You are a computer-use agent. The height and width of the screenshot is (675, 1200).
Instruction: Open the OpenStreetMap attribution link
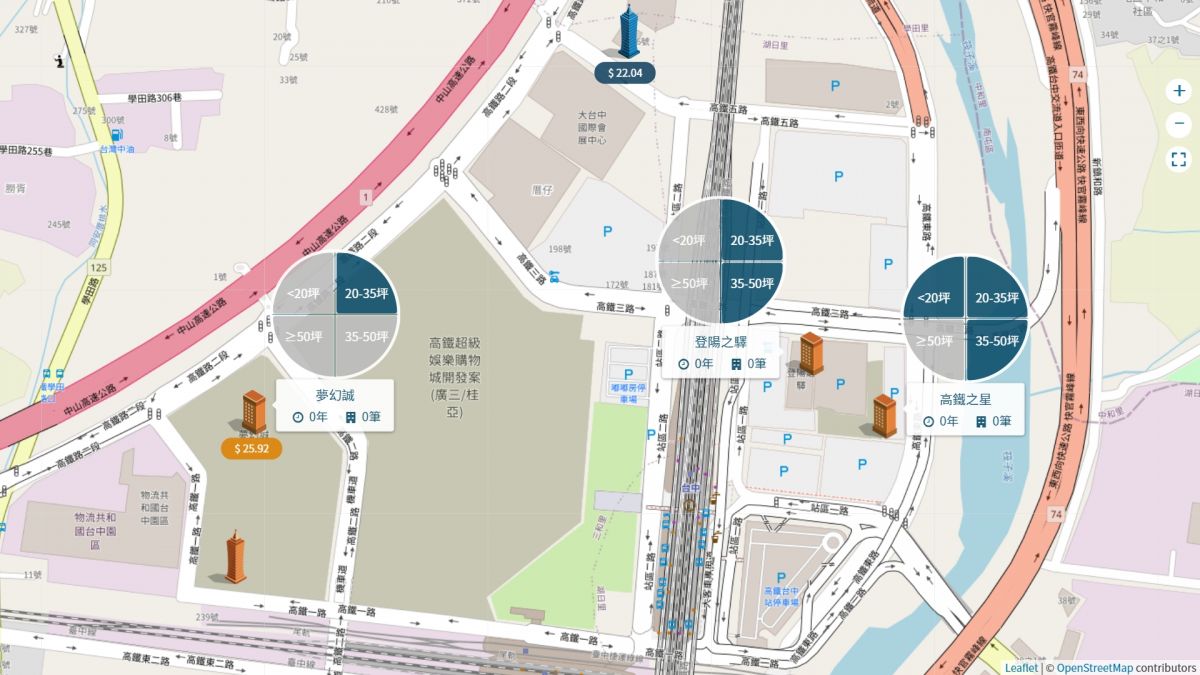click(x=1095, y=667)
